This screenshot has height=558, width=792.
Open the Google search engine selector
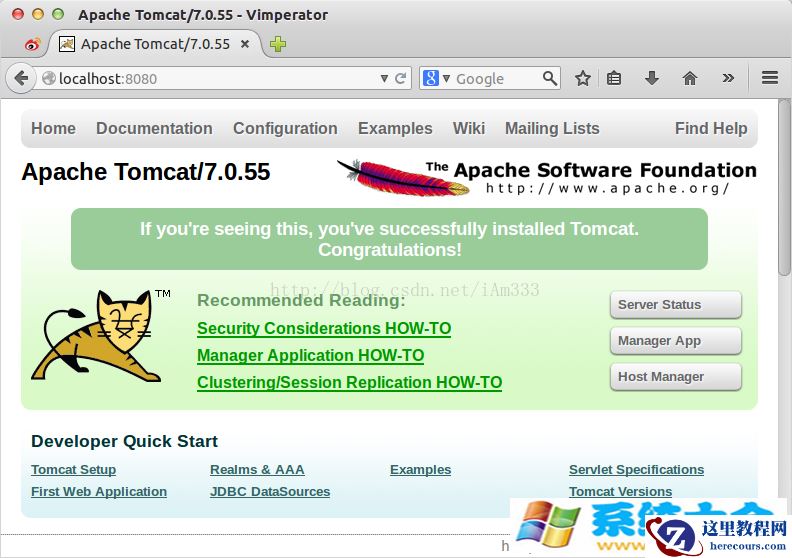coord(436,78)
